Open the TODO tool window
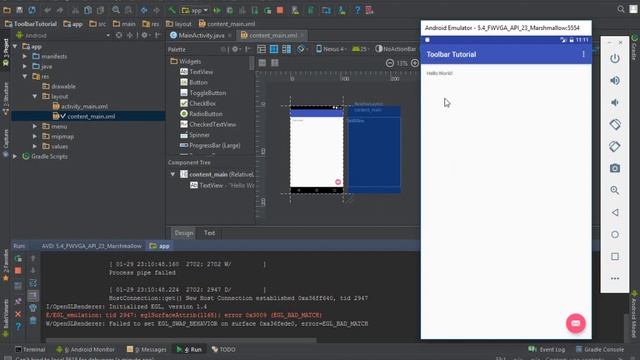Screen dimensions: 640x360 [x=224, y=349]
